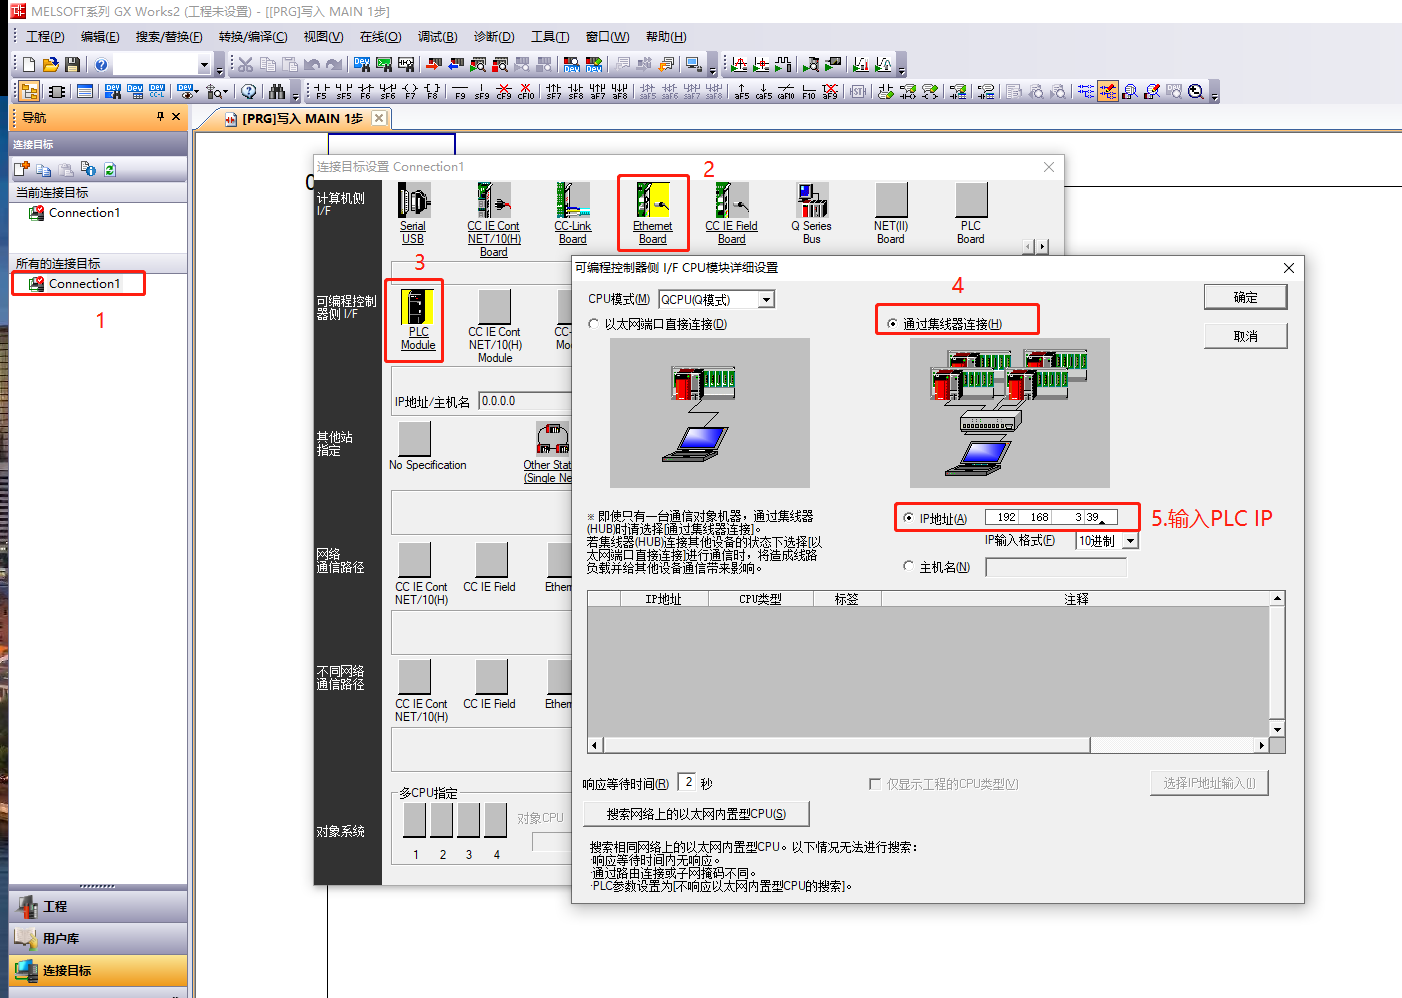The image size is (1402, 998).
Task: Insert application instruction with F8 icon
Action: click(x=432, y=92)
